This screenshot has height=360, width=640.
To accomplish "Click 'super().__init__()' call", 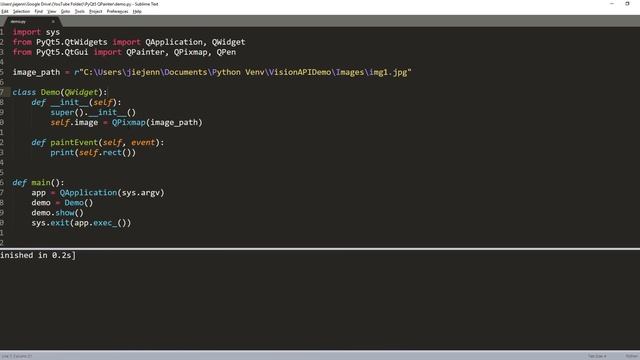I will pos(93,112).
